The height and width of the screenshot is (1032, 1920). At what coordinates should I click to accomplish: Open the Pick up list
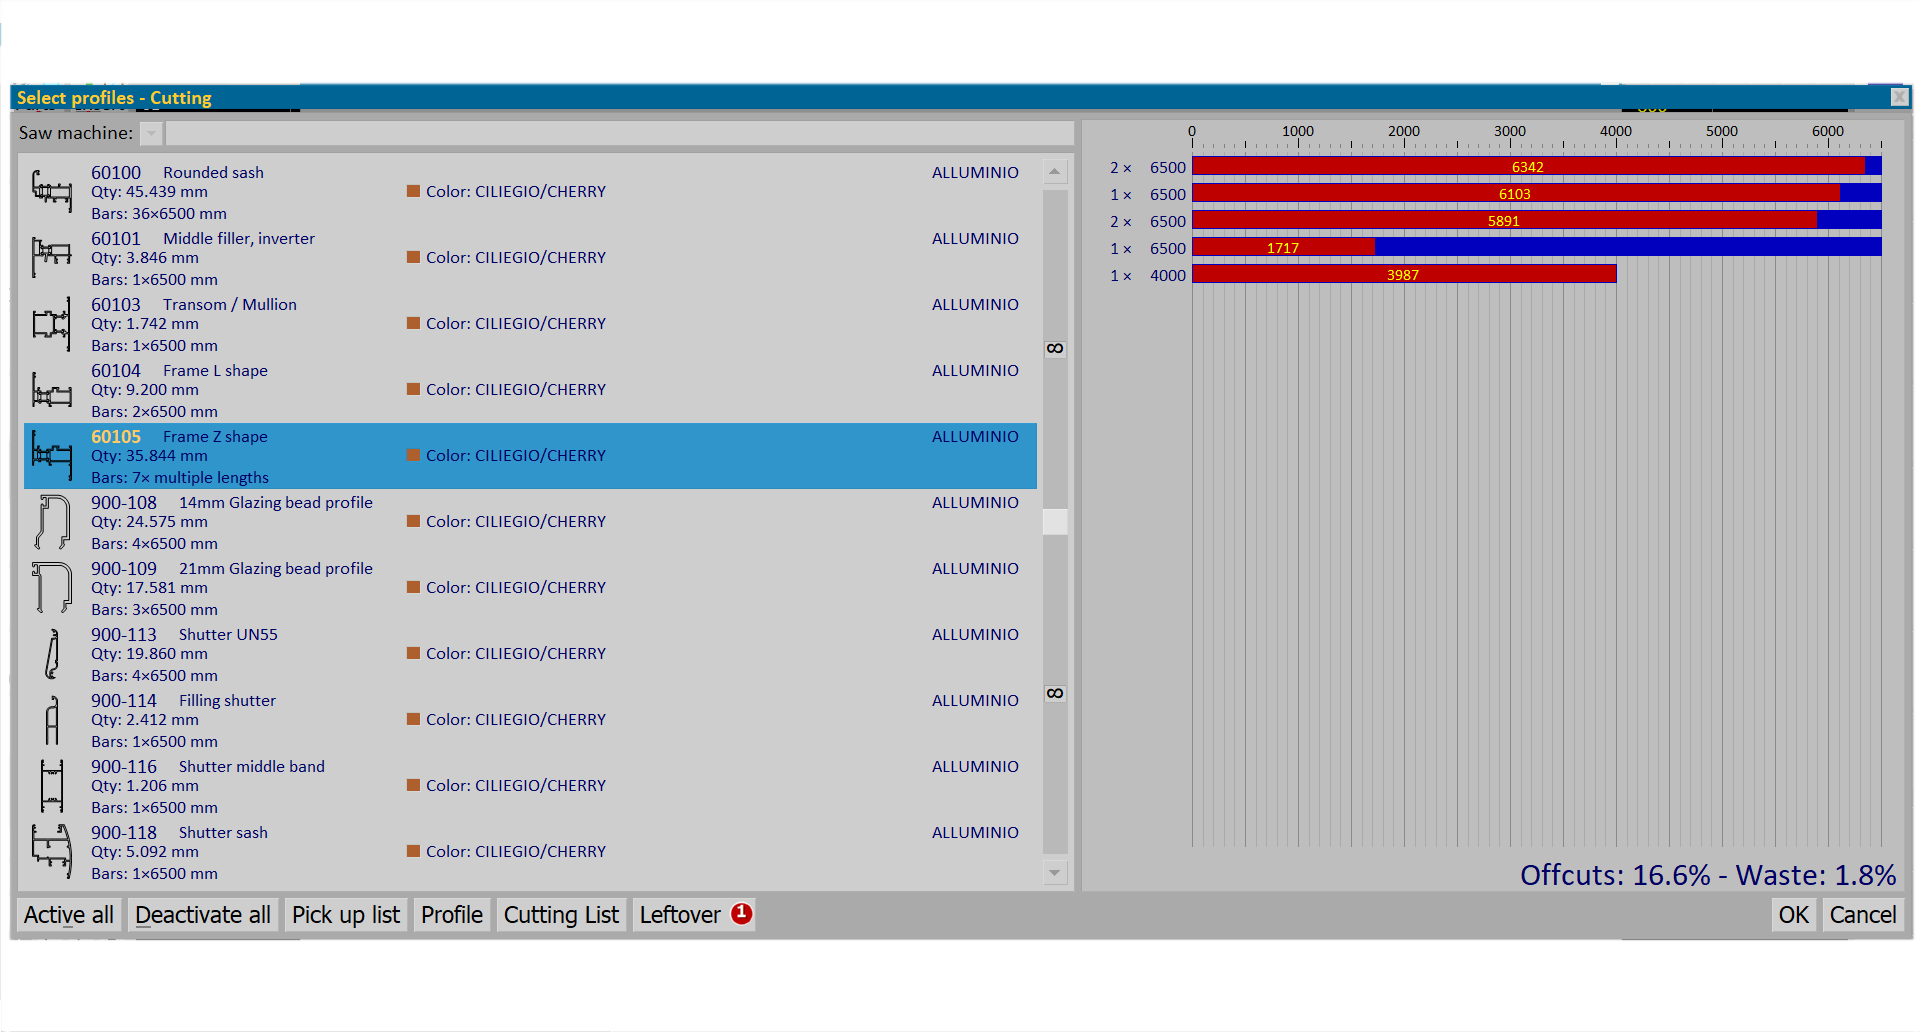pos(345,915)
